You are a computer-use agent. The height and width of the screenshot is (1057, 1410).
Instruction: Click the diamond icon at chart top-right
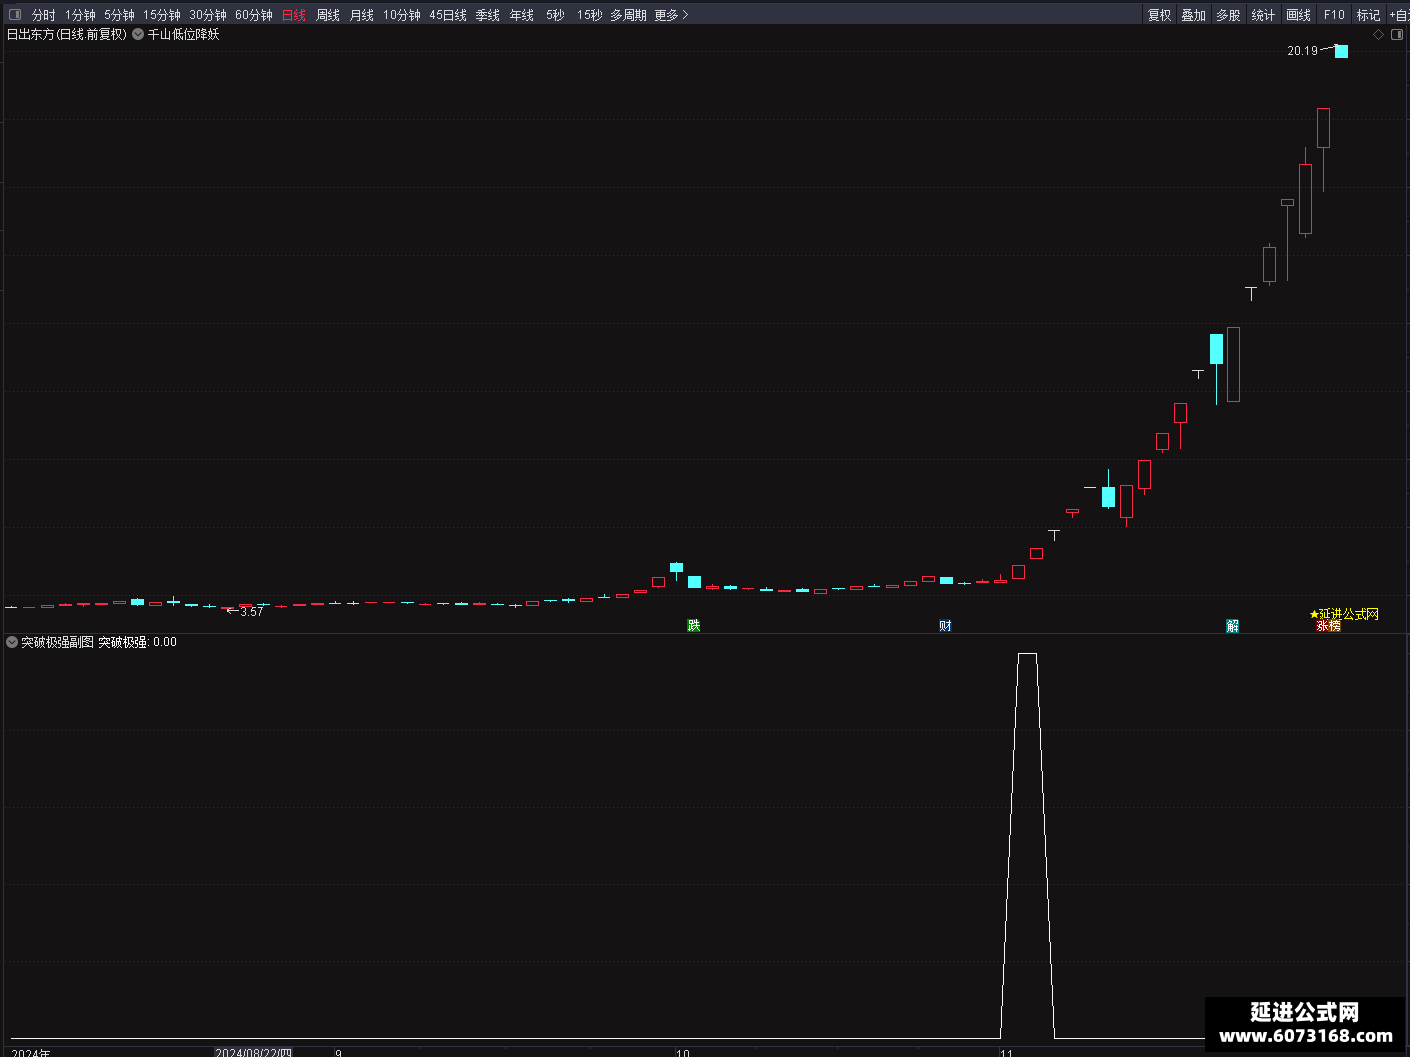[x=1378, y=34]
